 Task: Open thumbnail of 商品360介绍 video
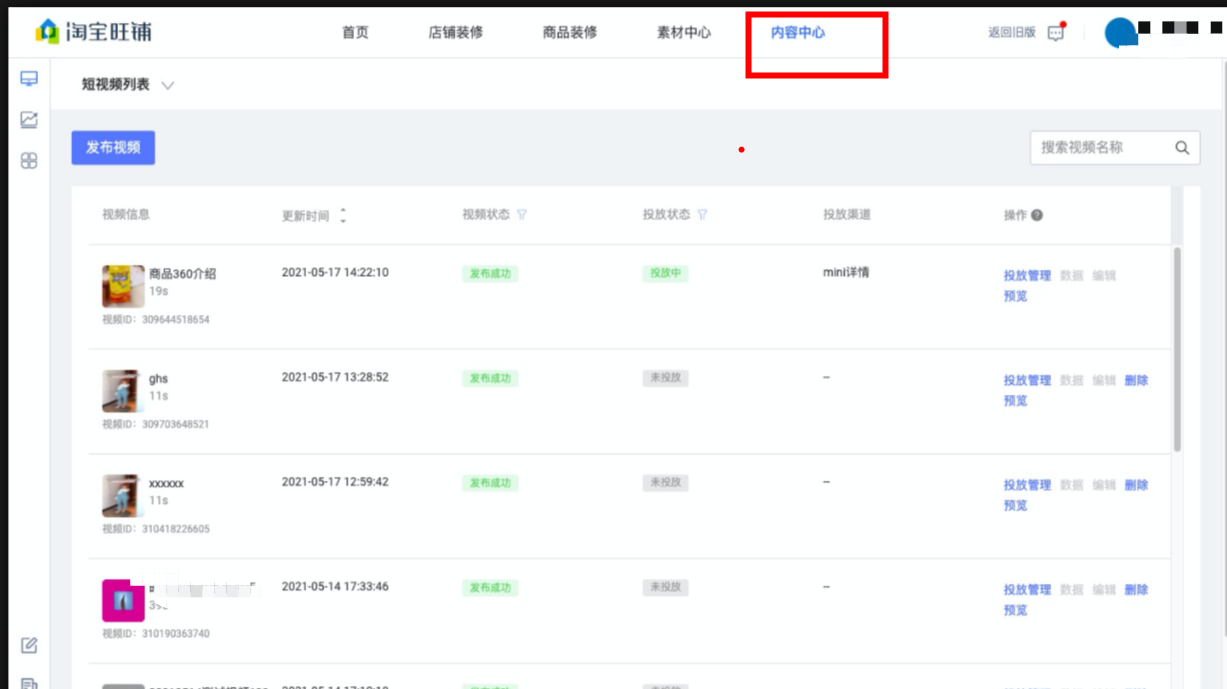pyautogui.click(x=123, y=286)
